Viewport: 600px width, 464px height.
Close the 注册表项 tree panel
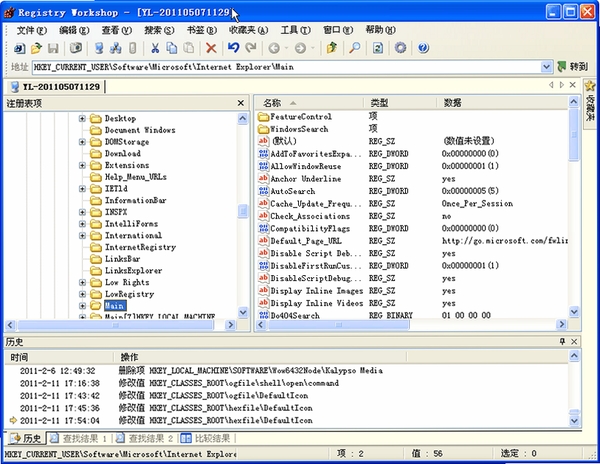(x=241, y=103)
